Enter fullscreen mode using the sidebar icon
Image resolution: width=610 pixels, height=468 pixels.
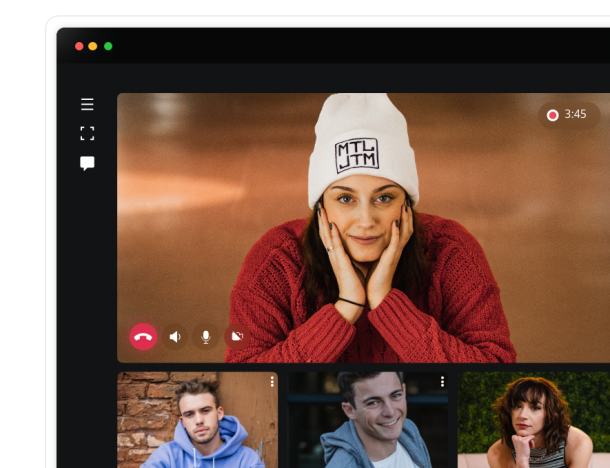click(x=87, y=133)
